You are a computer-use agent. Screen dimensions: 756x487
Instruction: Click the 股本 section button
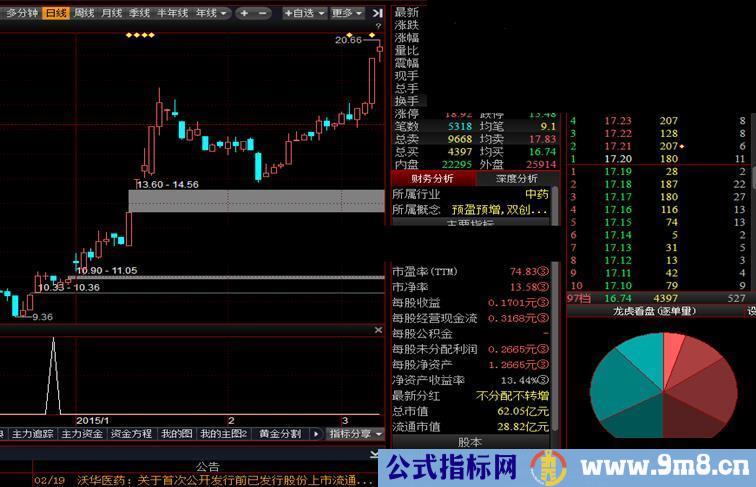pyautogui.click(x=470, y=441)
